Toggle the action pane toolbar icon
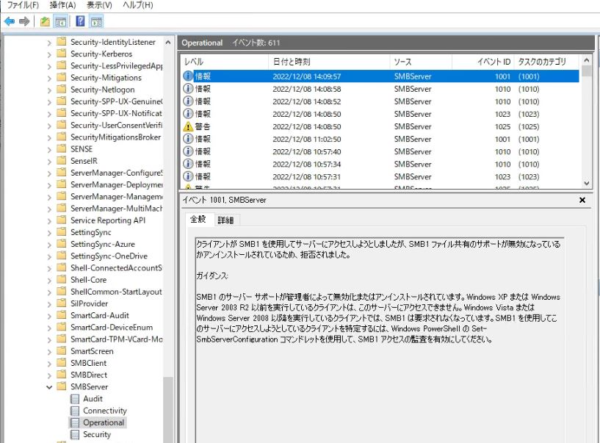The width and height of the screenshot is (600, 443). pyautogui.click(x=96, y=21)
